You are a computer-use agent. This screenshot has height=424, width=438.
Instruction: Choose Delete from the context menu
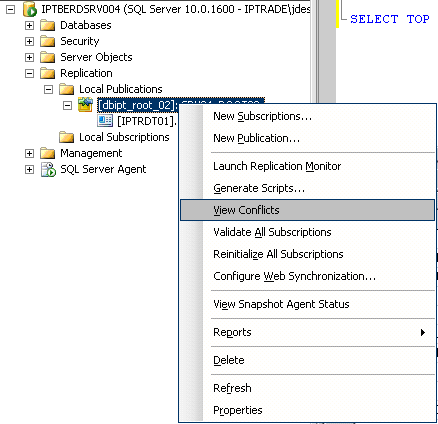point(307,360)
